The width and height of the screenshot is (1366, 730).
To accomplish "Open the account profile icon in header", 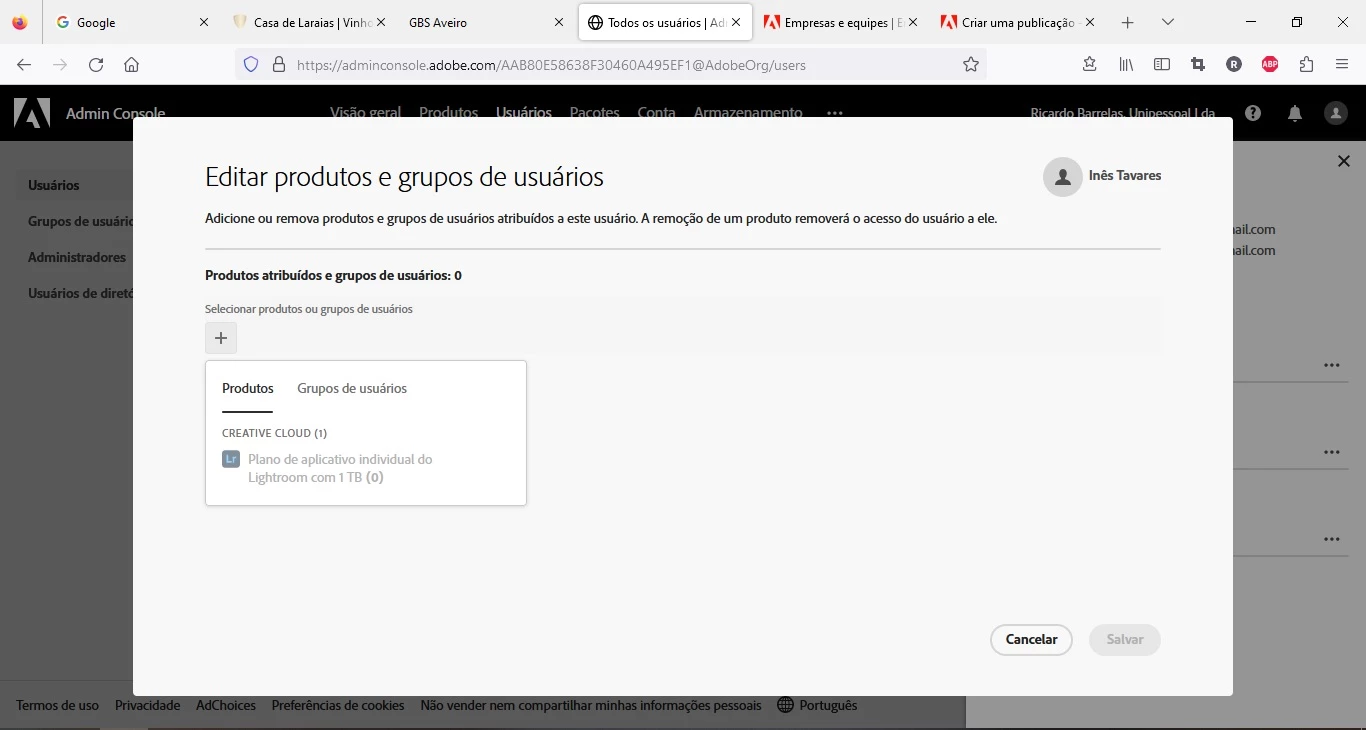I will point(1336,113).
